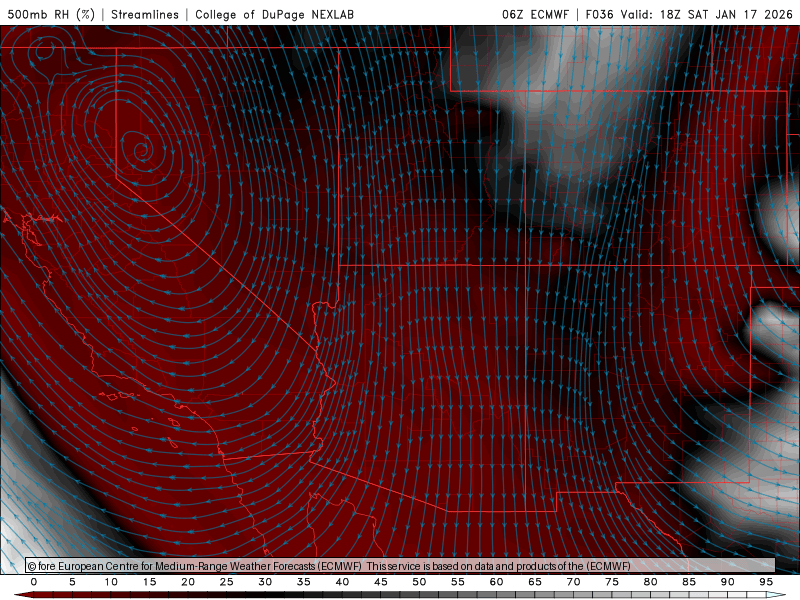The height and width of the screenshot is (600, 800).
Task: Select the '5' colorbar scale label
Action: tap(72, 582)
